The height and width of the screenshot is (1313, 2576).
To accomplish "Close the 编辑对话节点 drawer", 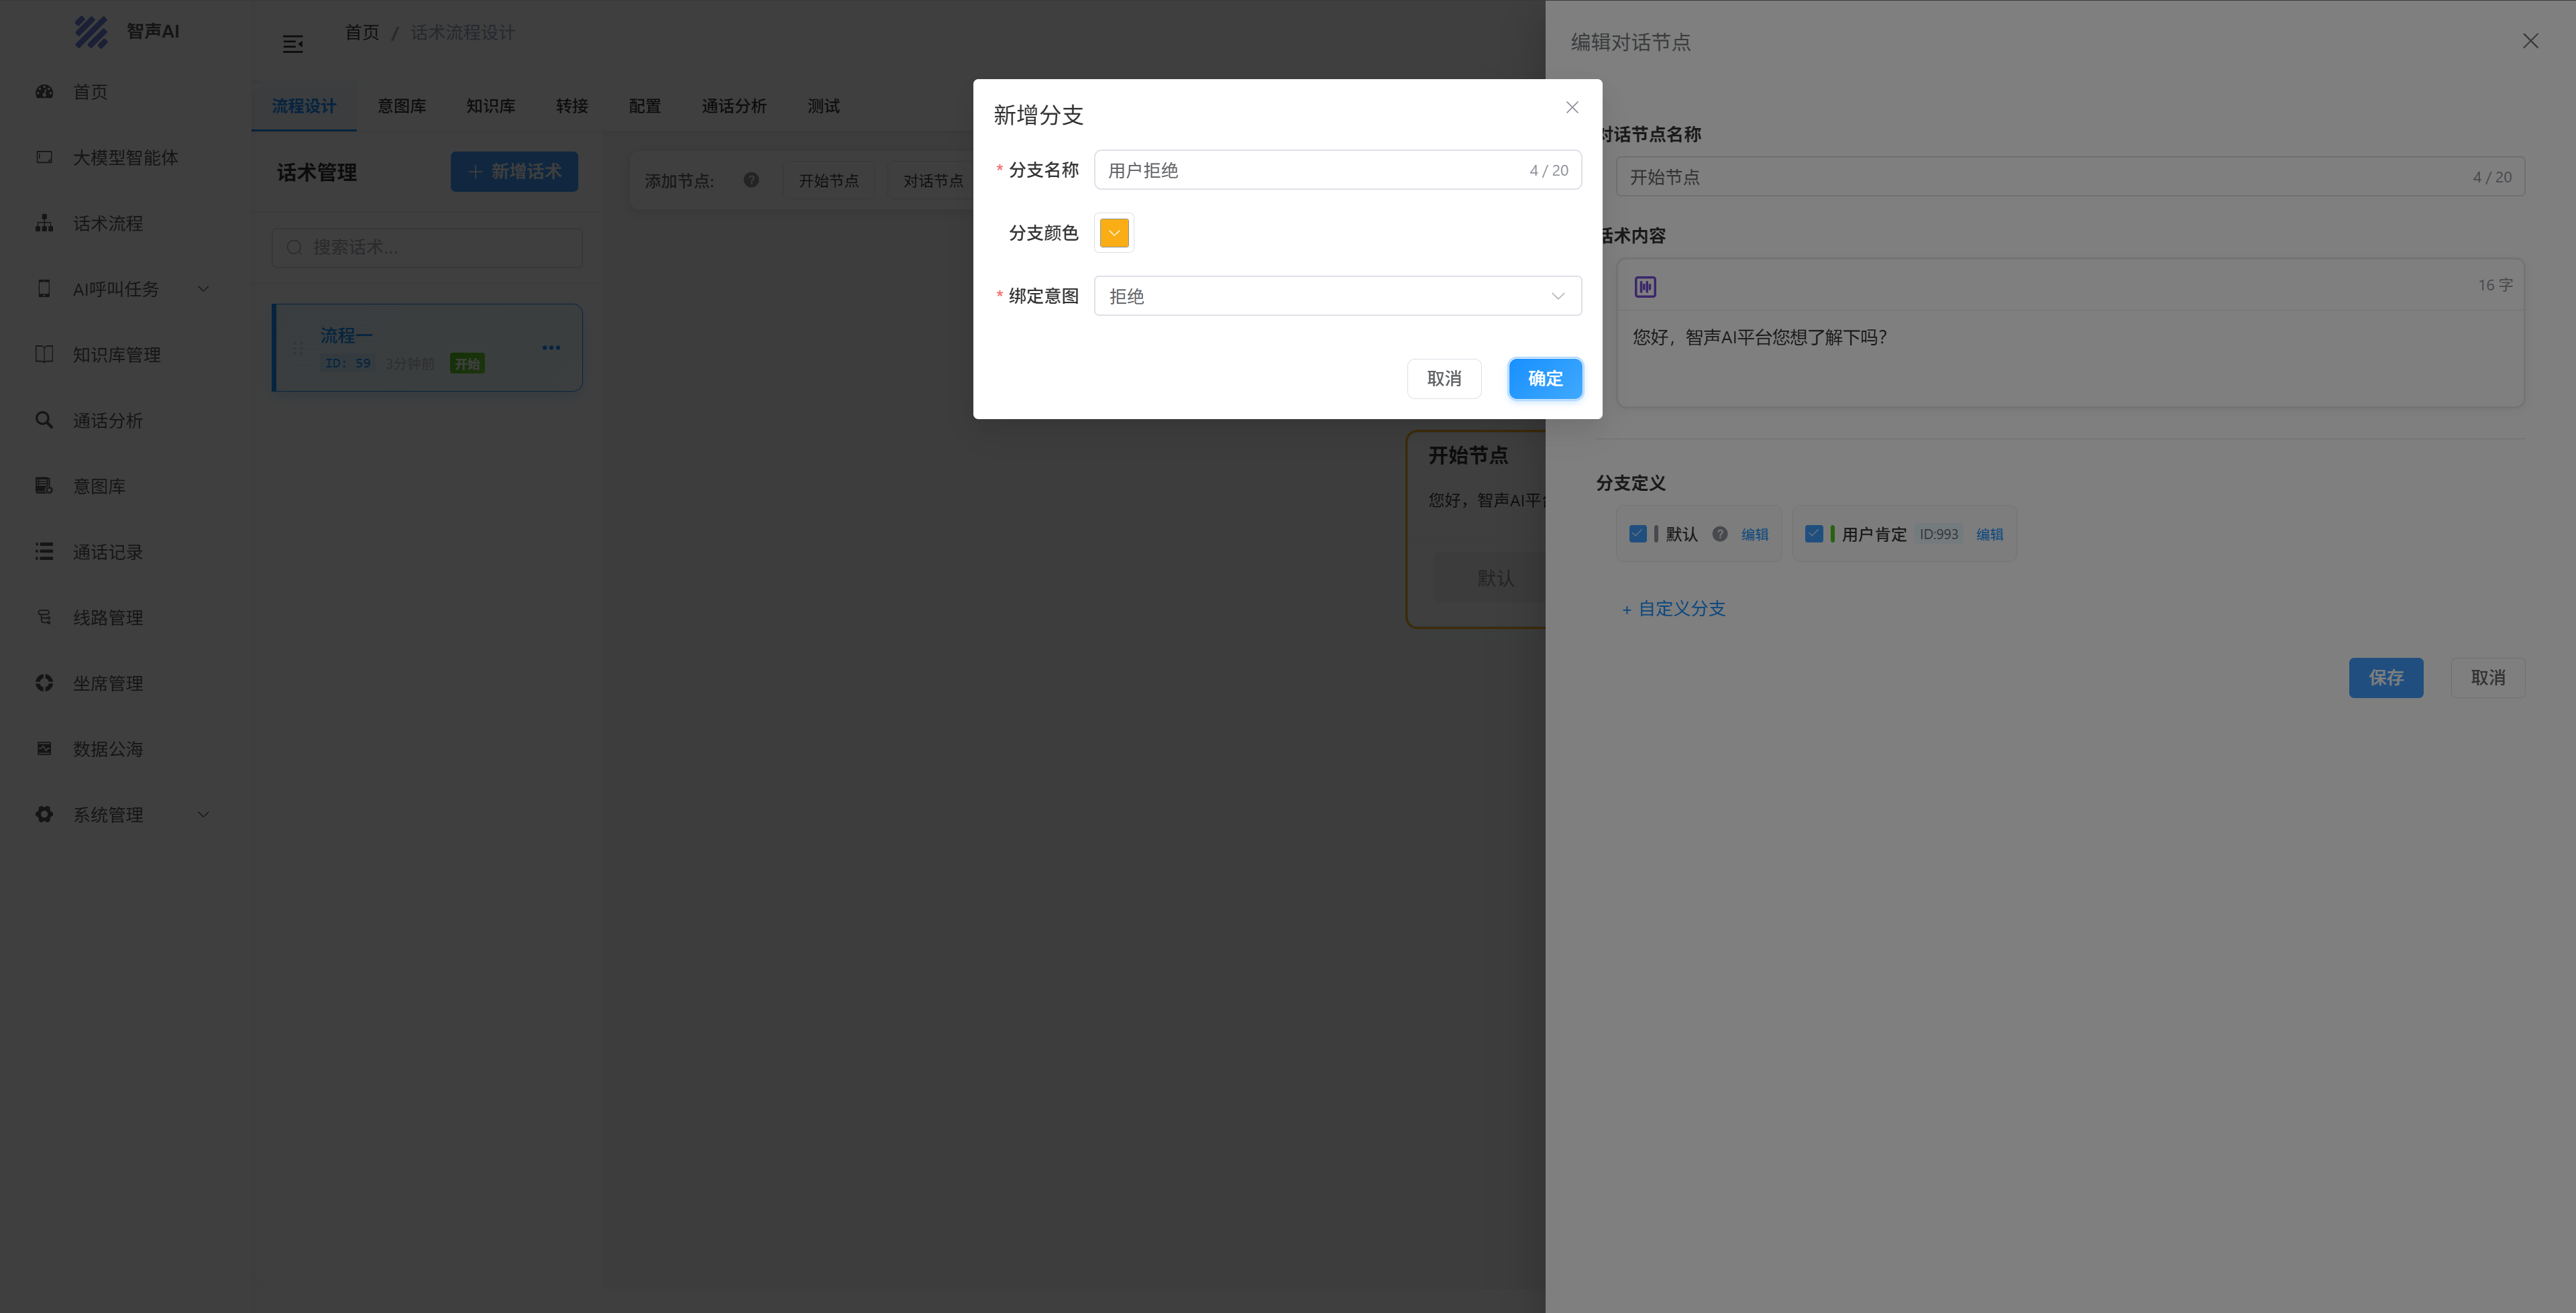I will (x=2530, y=41).
